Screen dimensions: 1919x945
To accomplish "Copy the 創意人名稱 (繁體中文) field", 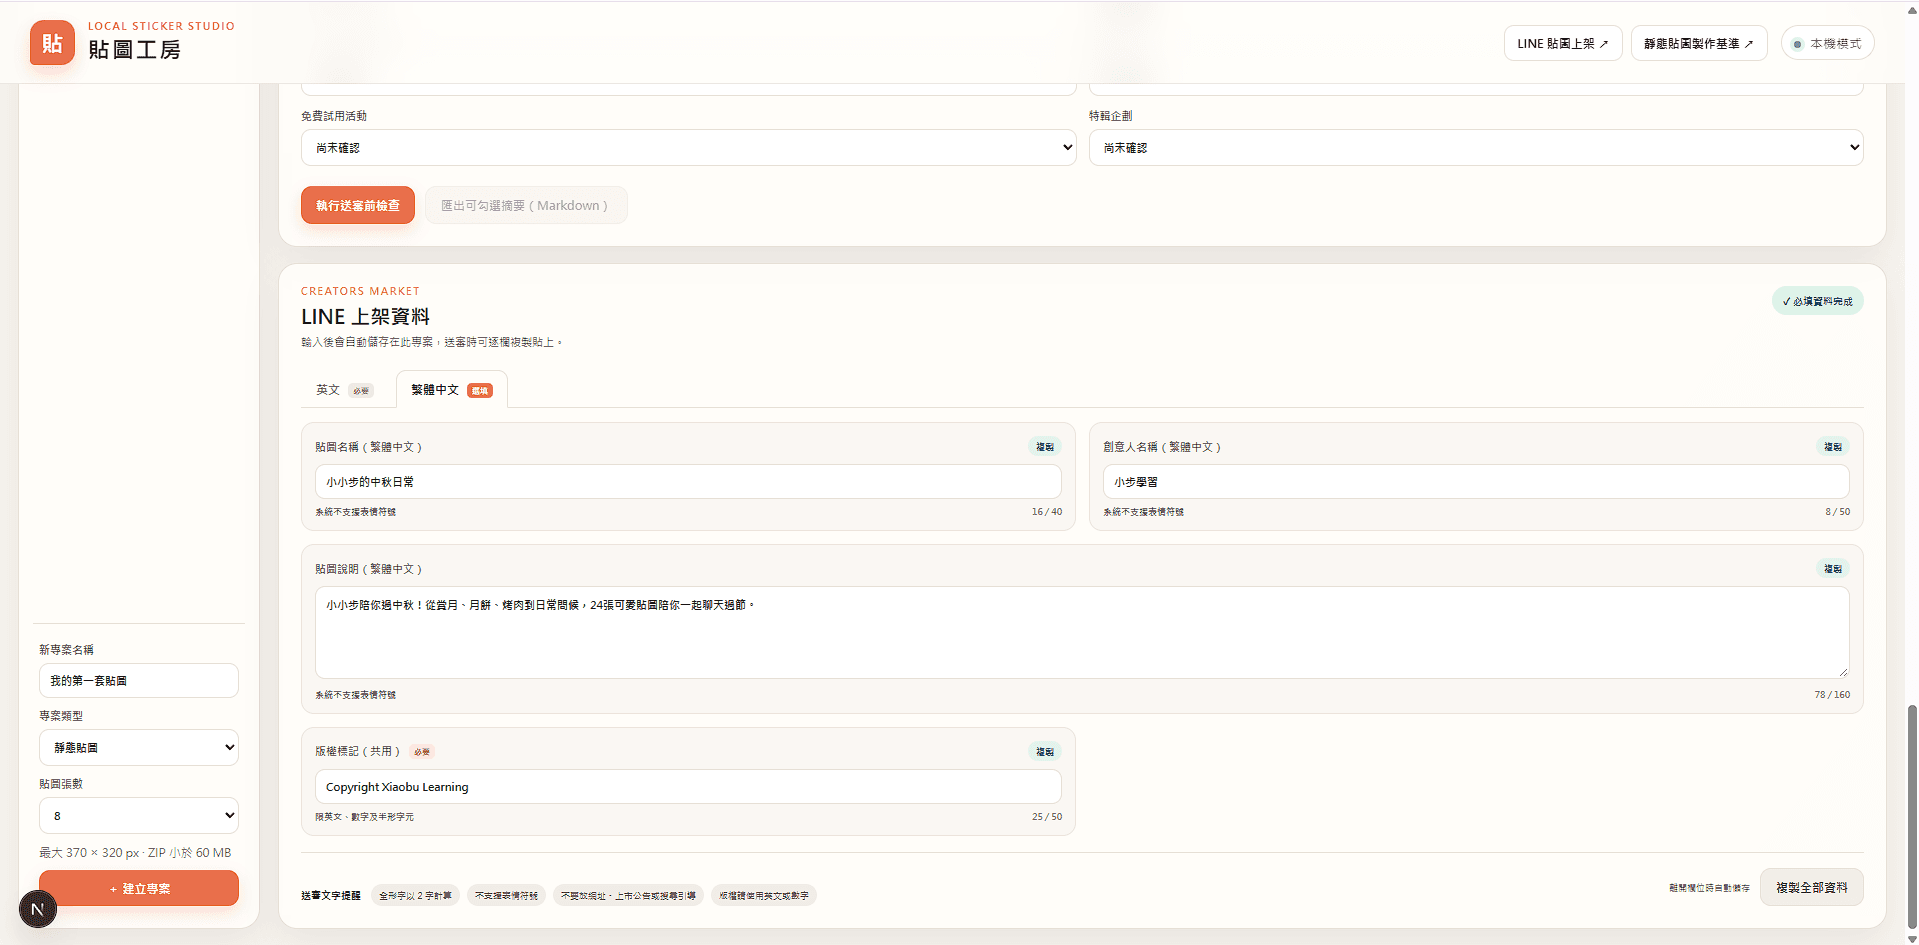I will [1833, 447].
